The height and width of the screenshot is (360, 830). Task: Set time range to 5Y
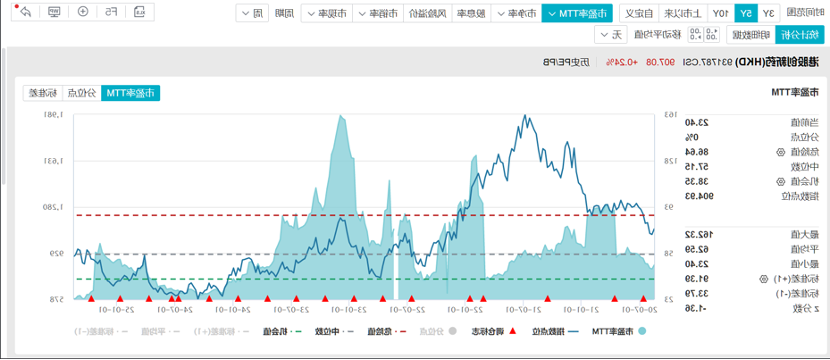click(746, 13)
